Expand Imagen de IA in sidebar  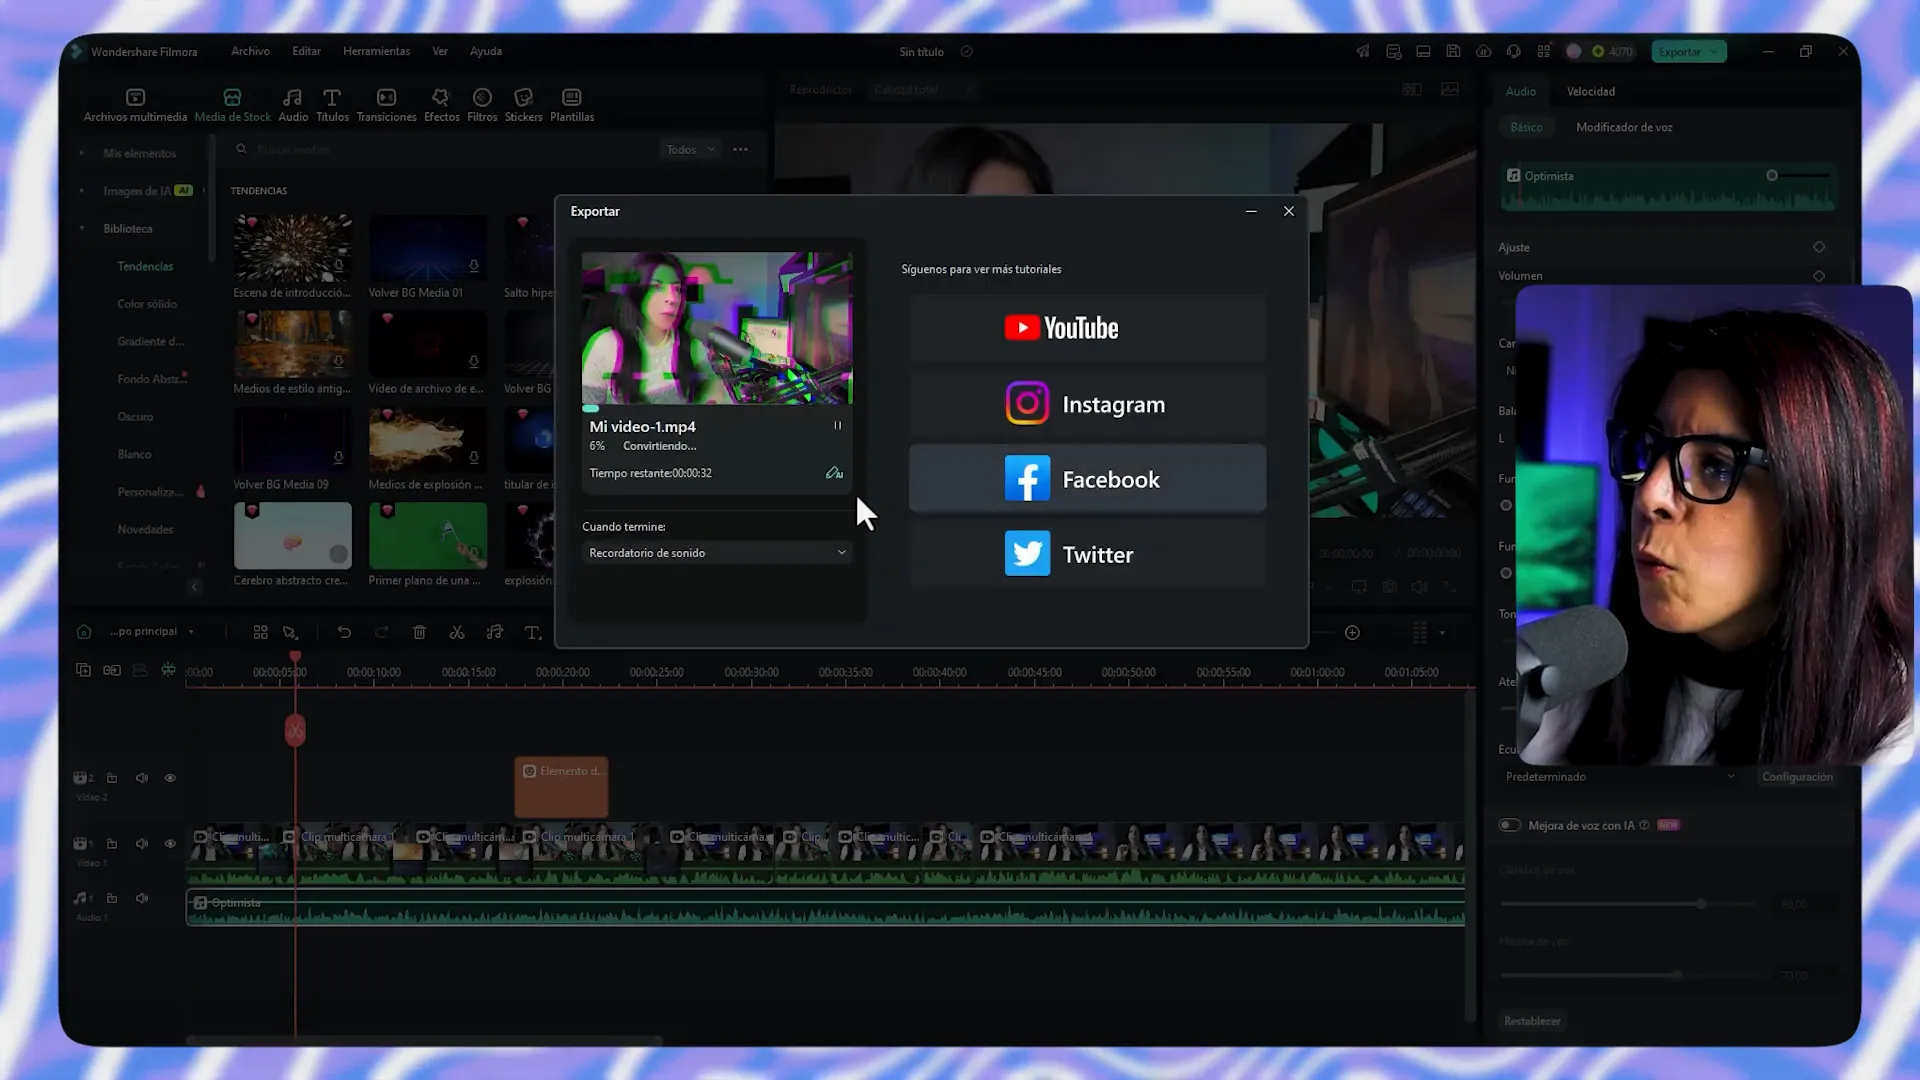coord(82,191)
